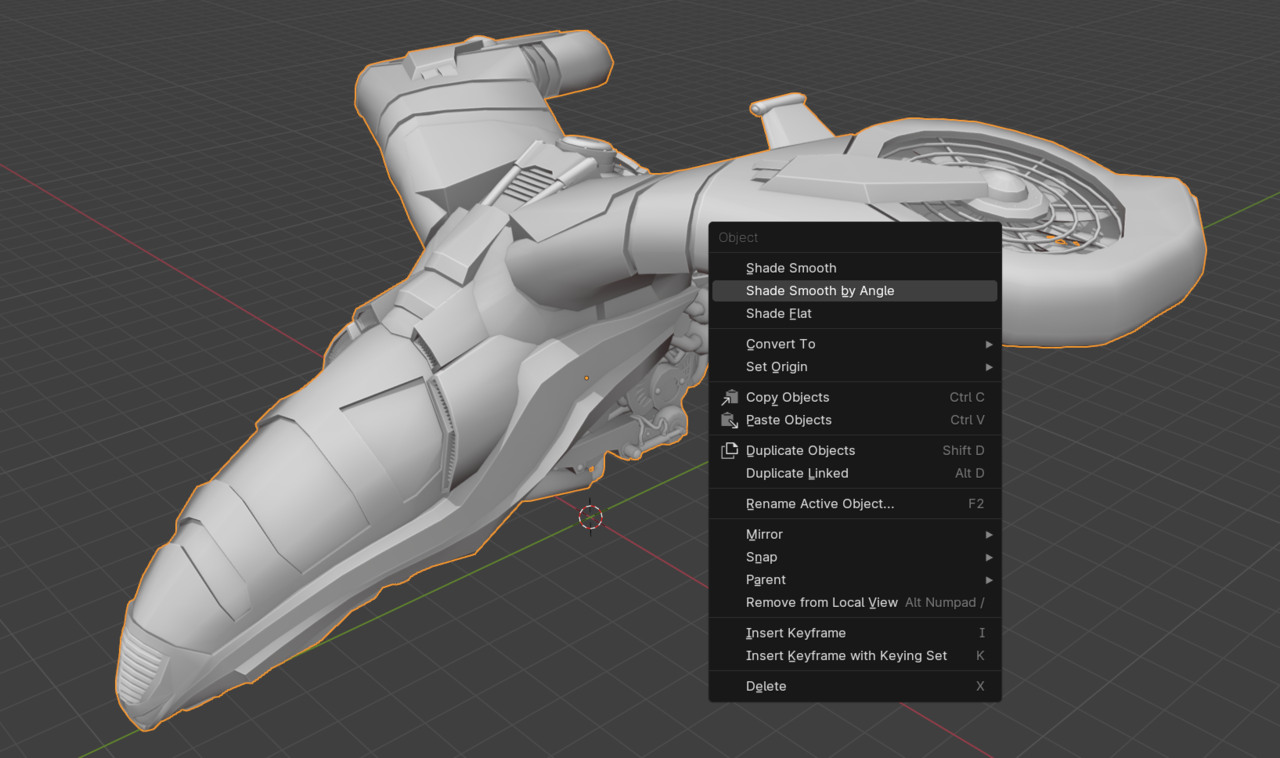1280x758 pixels.
Task: Open the Snap submenu
Action: coord(854,557)
